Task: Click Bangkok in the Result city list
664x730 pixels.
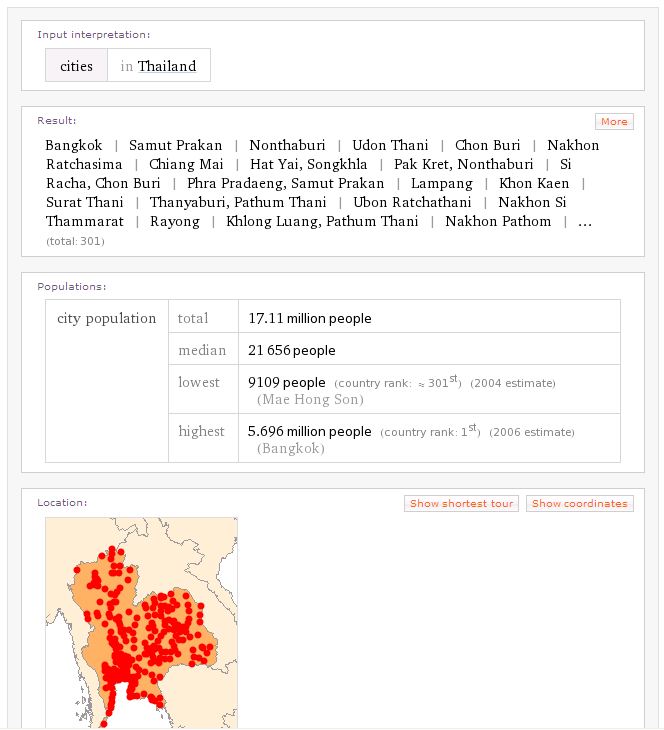Action: (x=74, y=145)
